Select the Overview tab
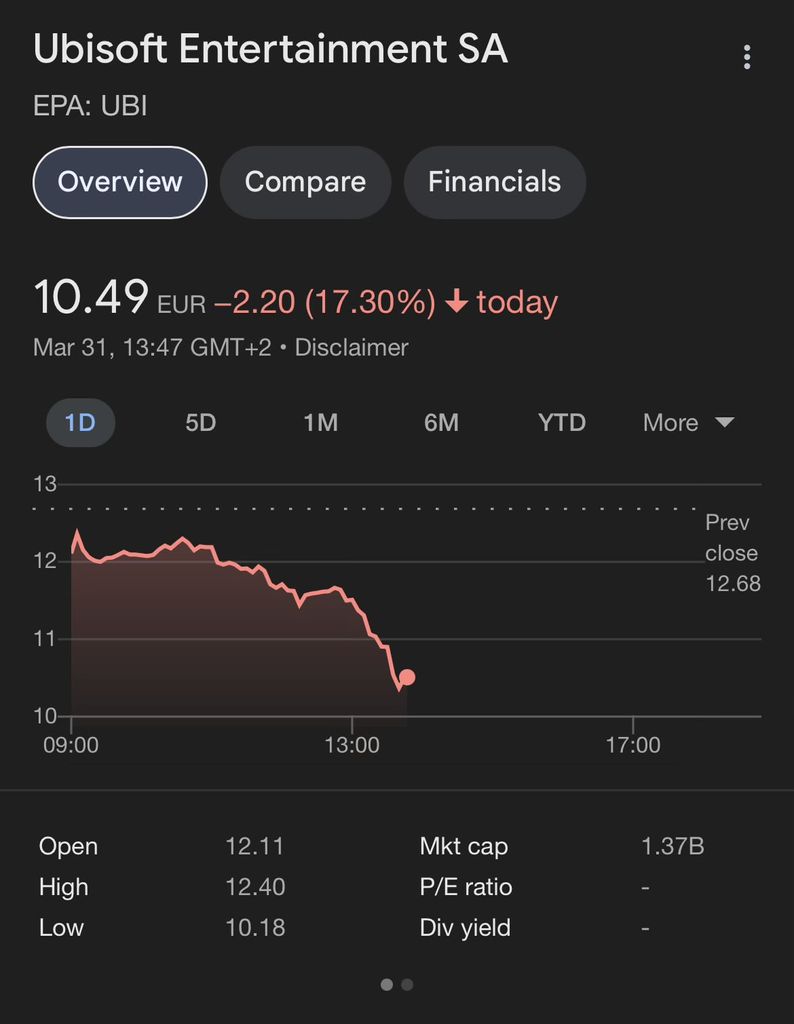This screenshot has height=1024, width=794. coord(120,182)
